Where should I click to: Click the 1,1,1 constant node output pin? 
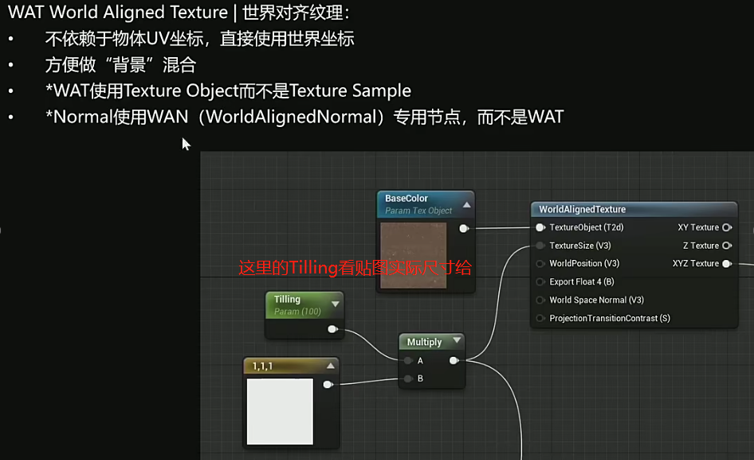tap(328, 384)
